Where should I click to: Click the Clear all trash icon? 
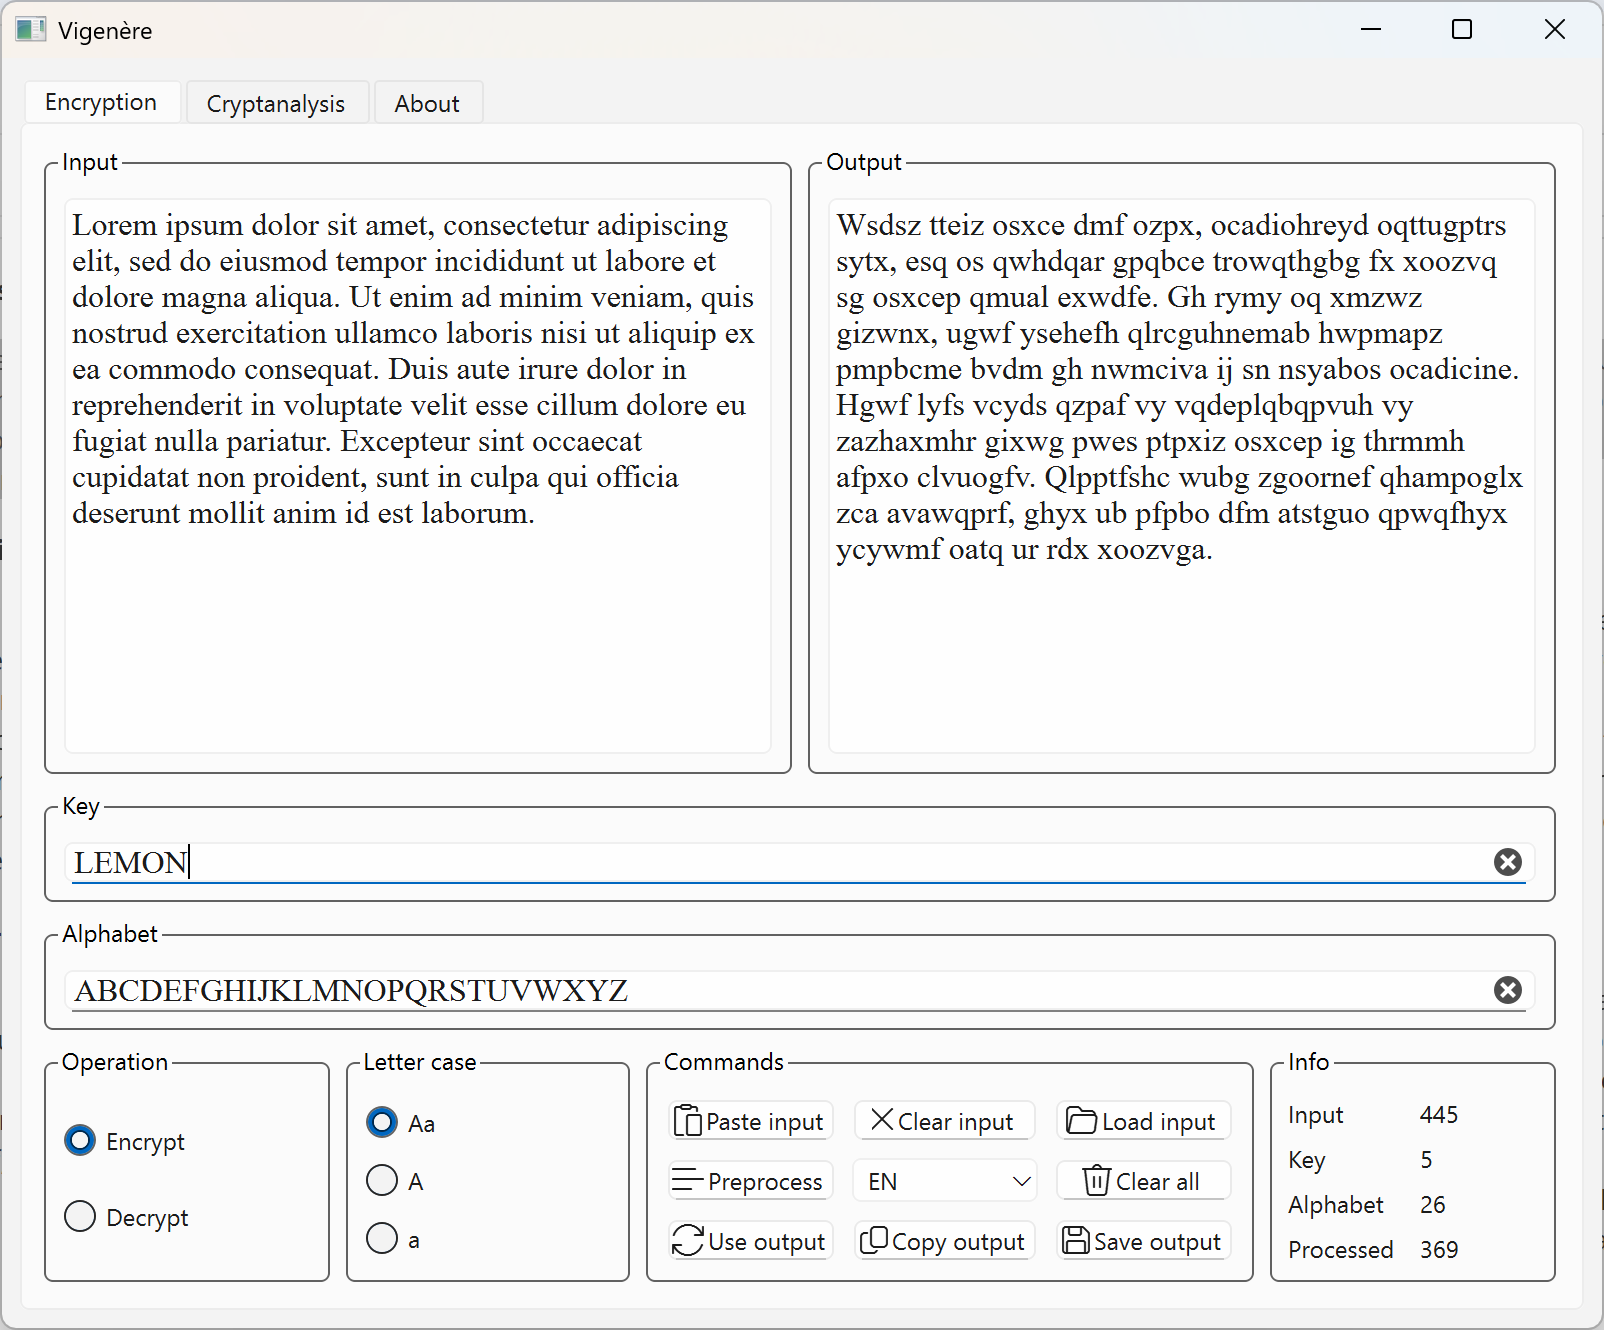click(1096, 1181)
